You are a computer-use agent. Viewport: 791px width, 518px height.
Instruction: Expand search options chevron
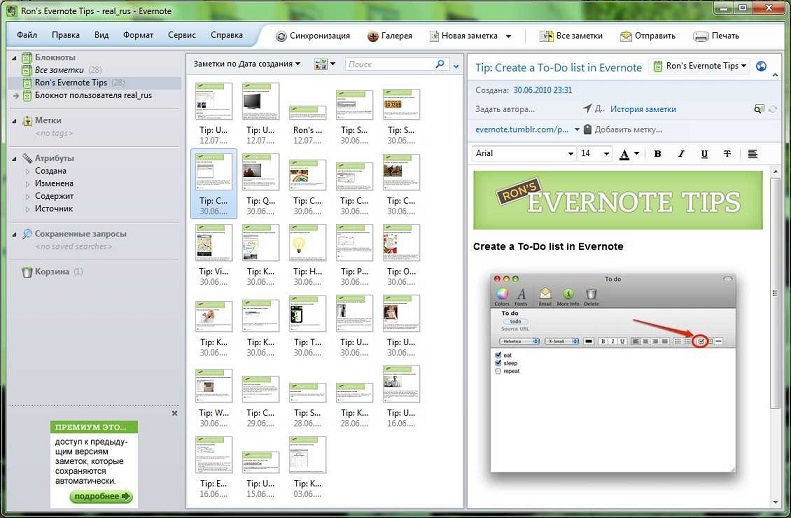click(x=456, y=67)
